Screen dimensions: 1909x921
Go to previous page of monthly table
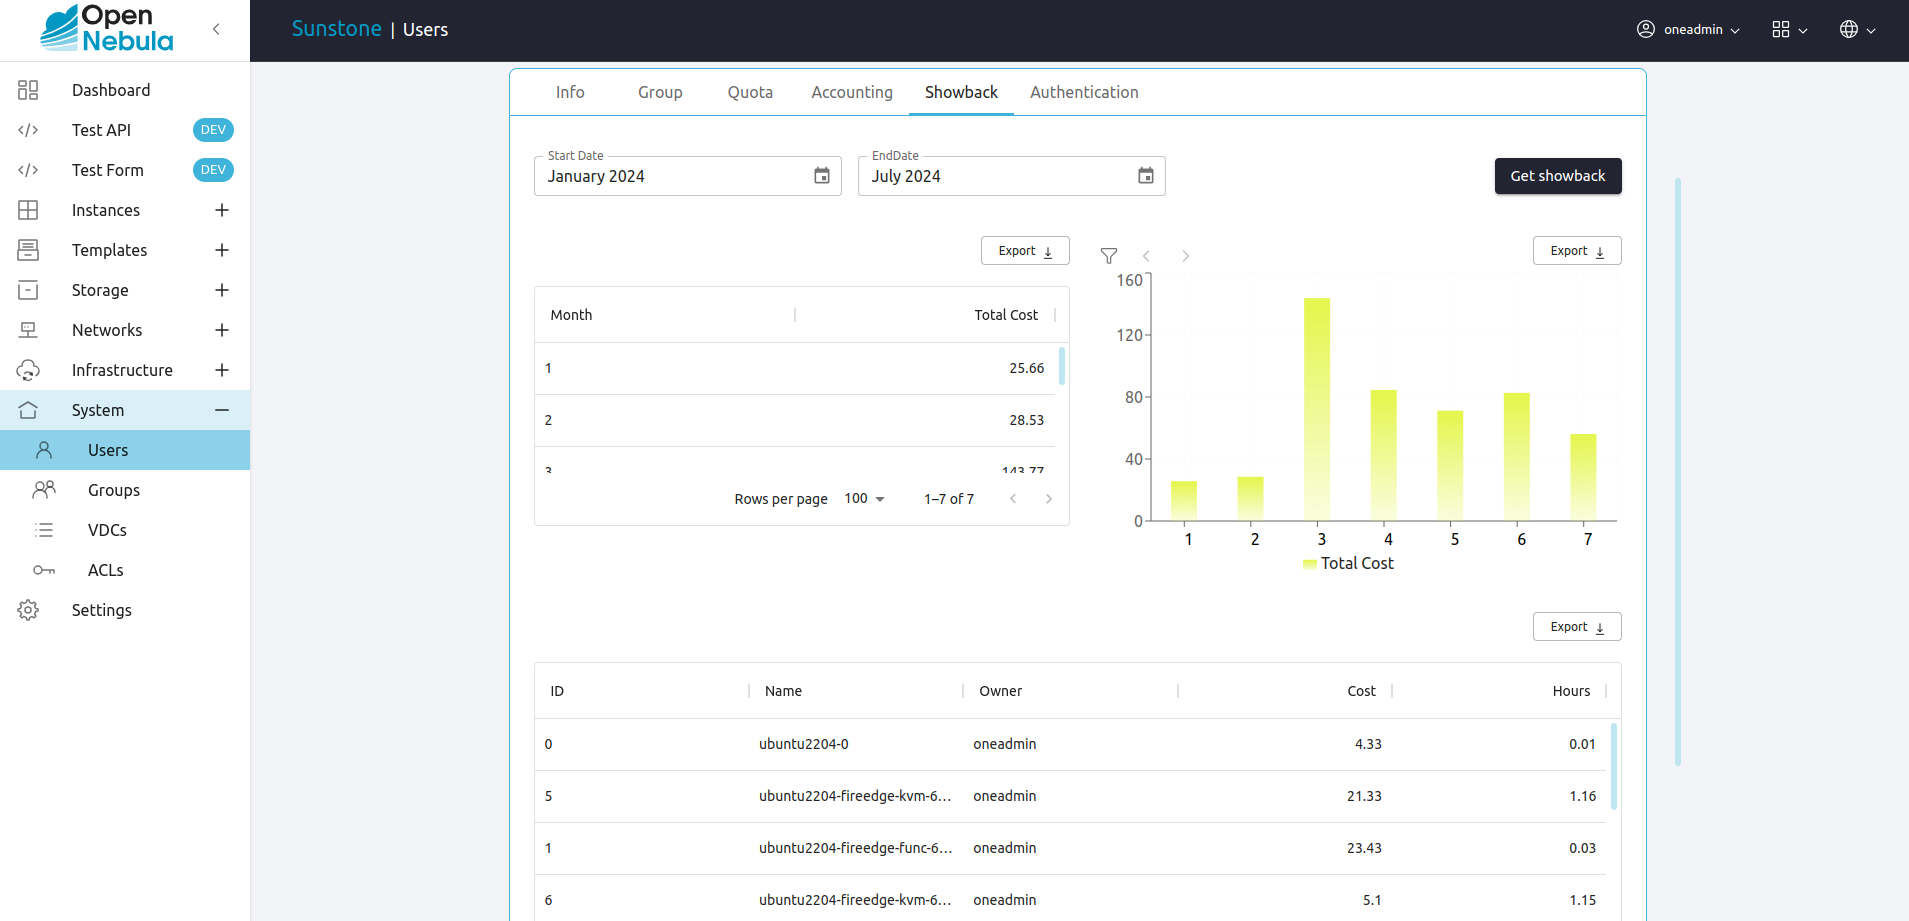click(1013, 499)
